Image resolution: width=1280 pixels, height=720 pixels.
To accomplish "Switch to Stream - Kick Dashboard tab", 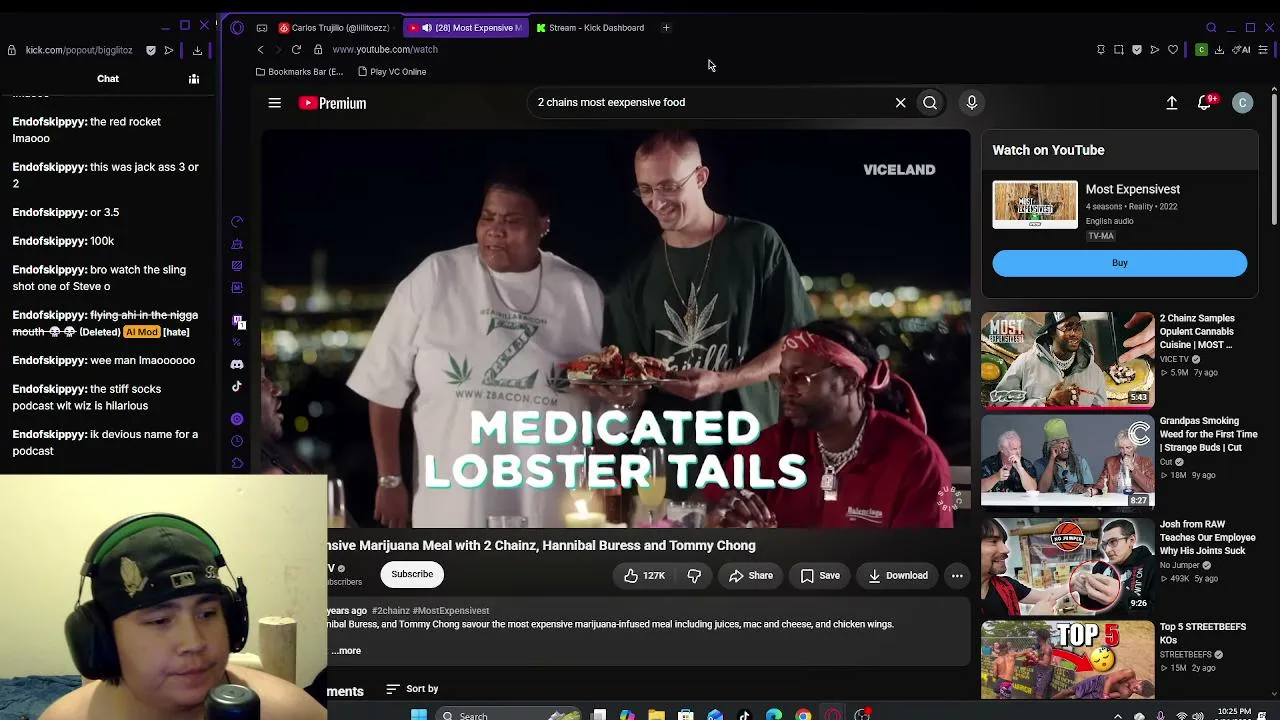I will click(x=590, y=28).
